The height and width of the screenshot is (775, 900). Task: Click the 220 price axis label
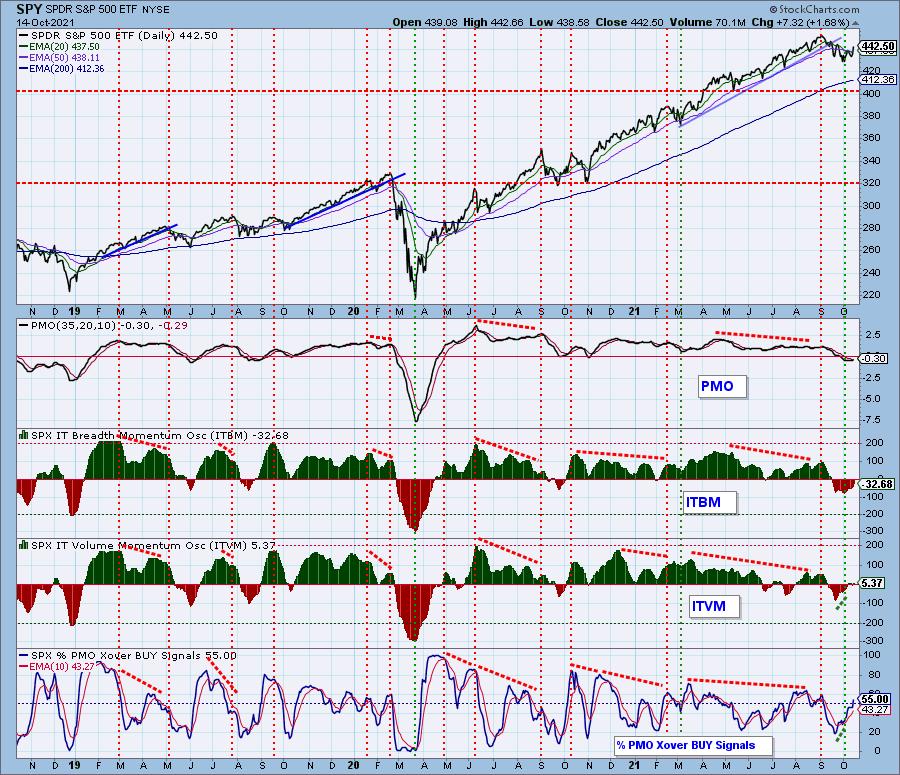coord(871,294)
